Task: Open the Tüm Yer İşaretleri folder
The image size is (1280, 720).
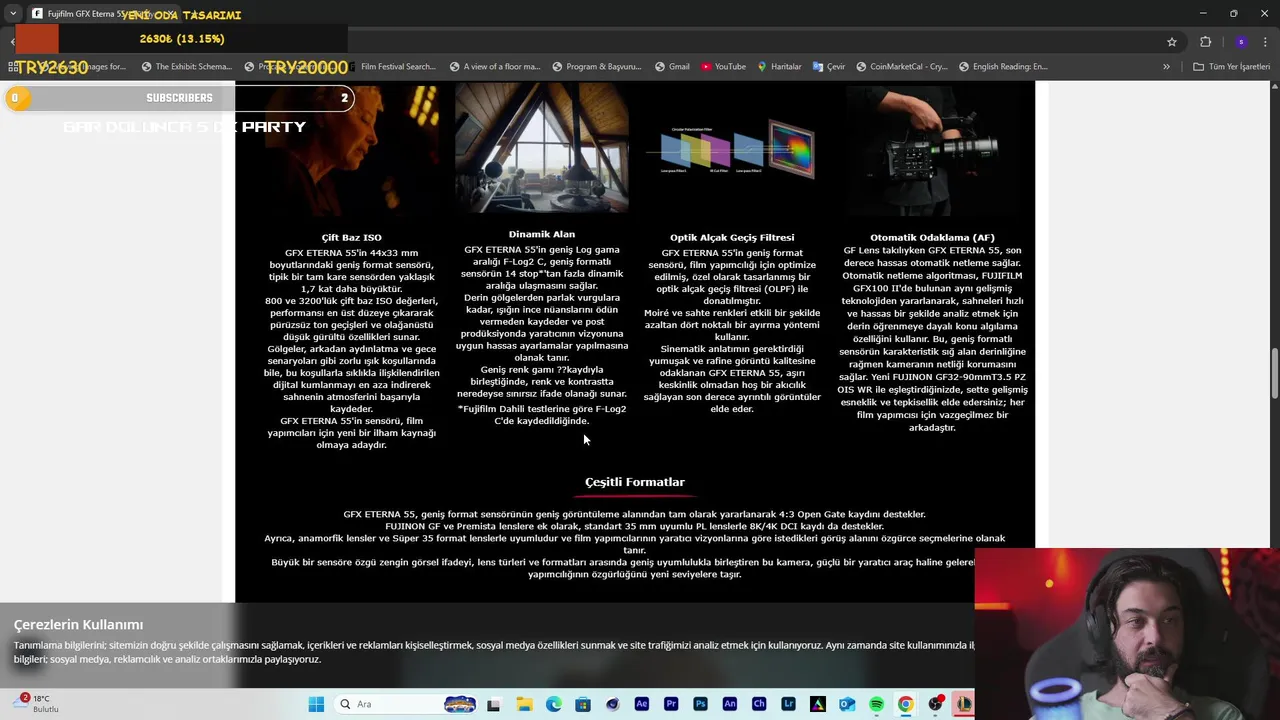Action: click(x=1232, y=67)
